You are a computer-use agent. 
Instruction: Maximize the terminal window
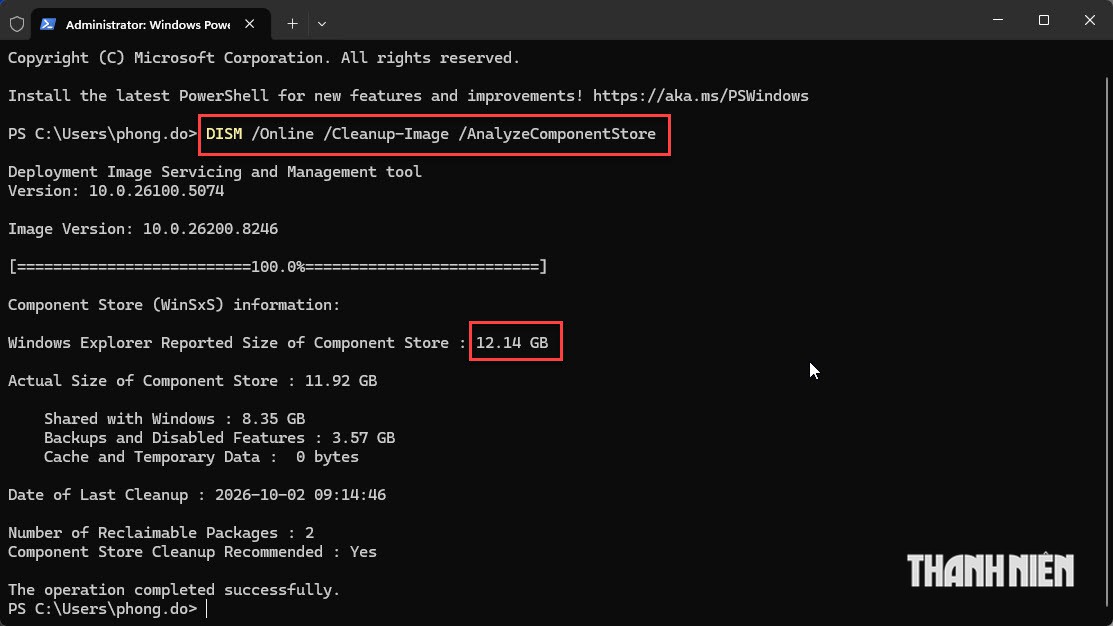point(1043,20)
